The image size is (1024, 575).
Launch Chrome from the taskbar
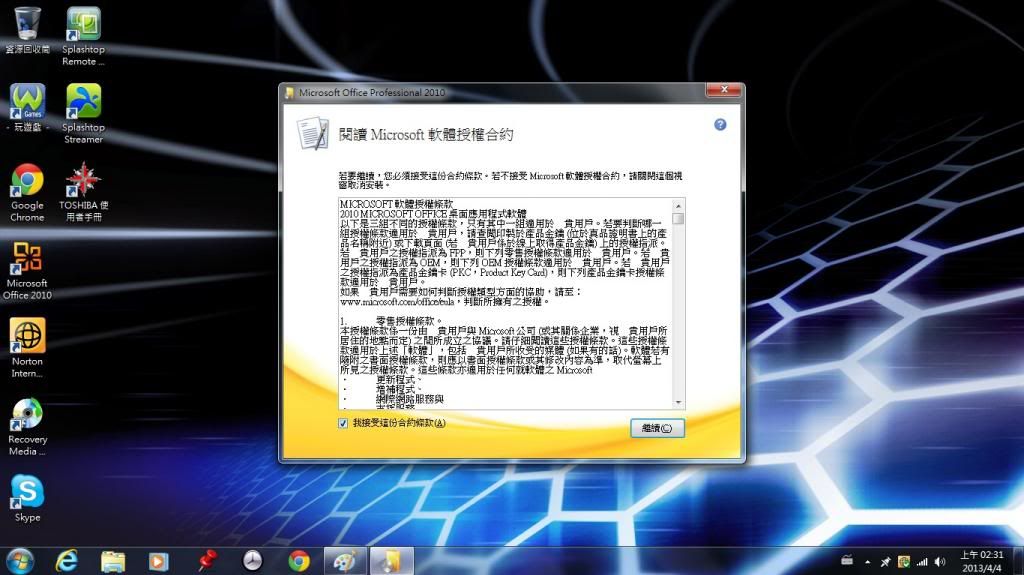(299, 561)
